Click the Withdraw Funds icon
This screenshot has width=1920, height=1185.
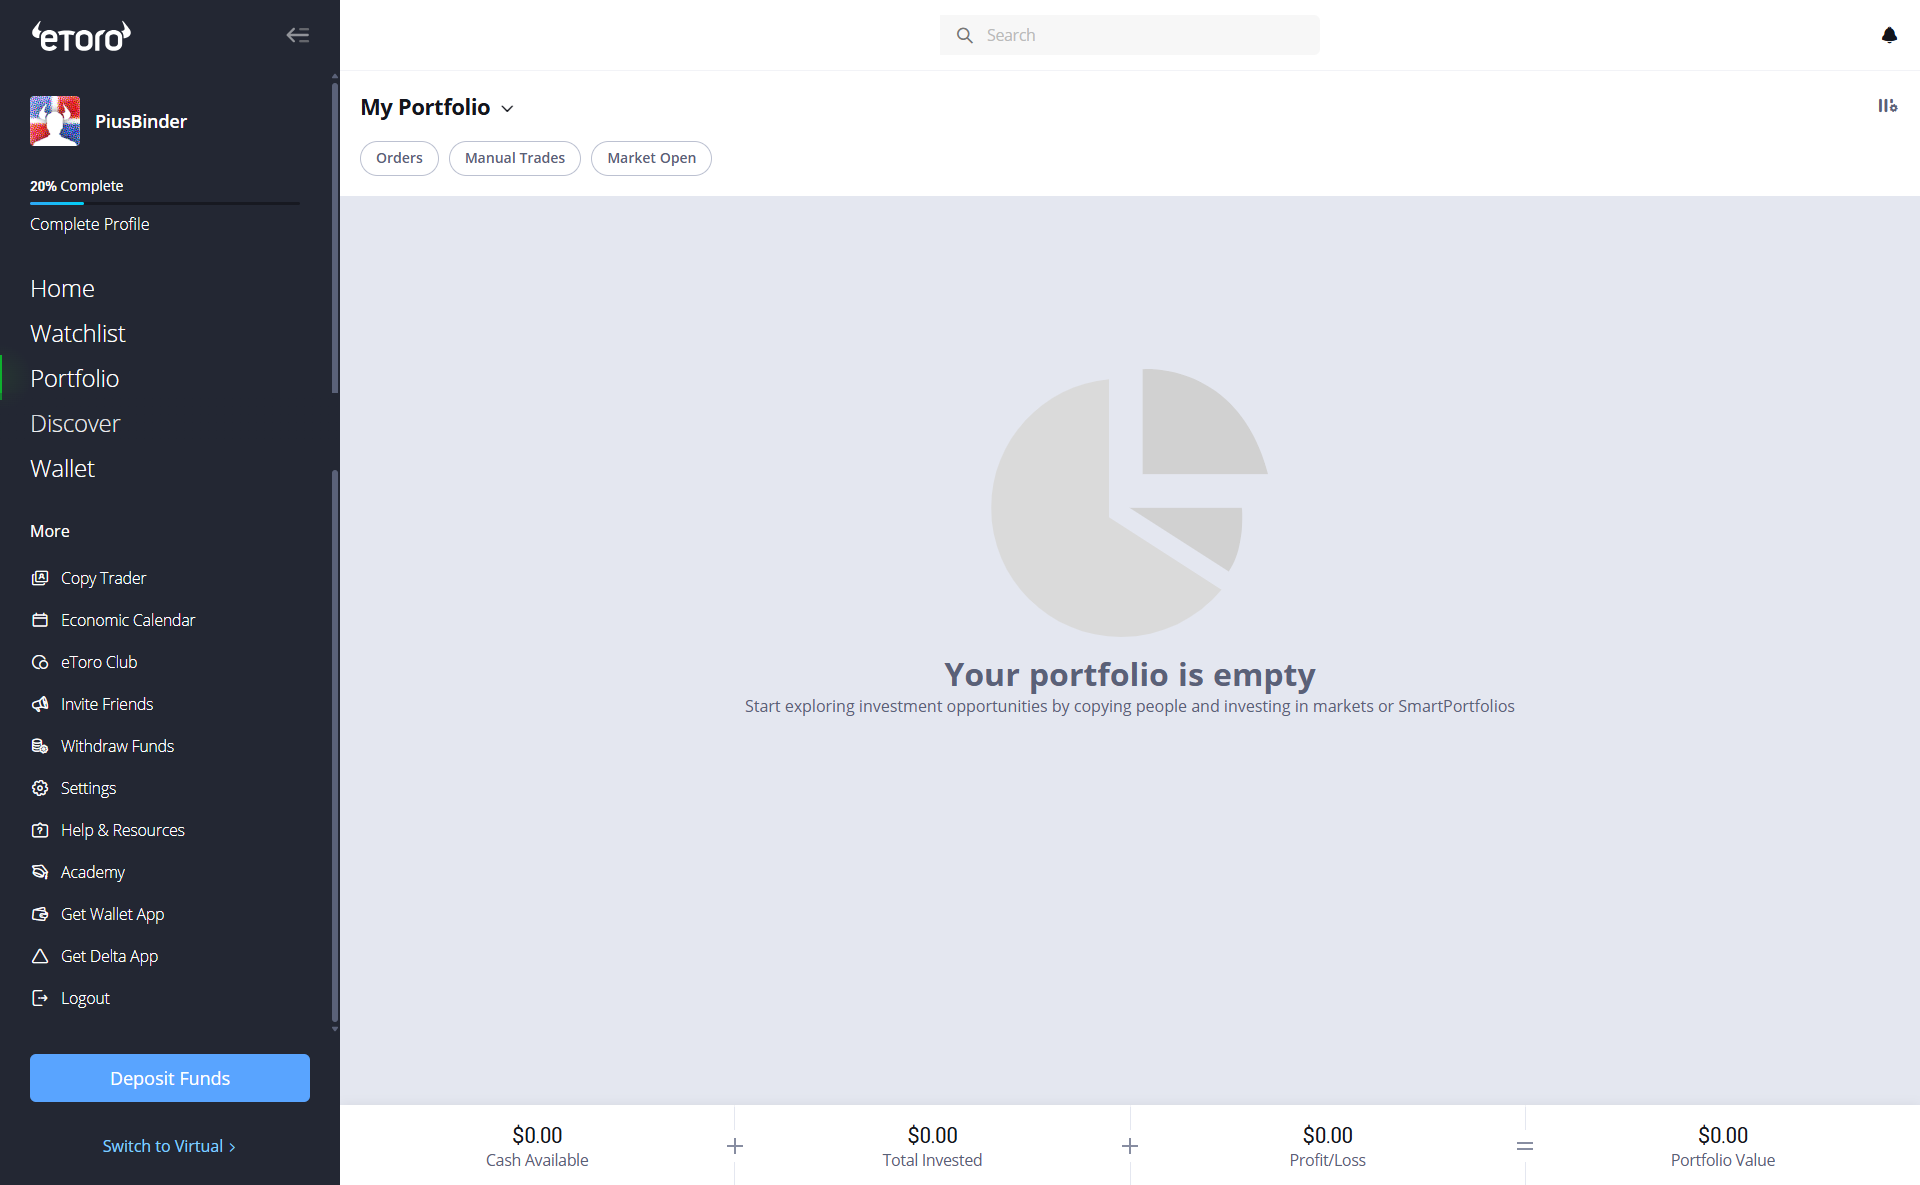[x=40, y=746]
